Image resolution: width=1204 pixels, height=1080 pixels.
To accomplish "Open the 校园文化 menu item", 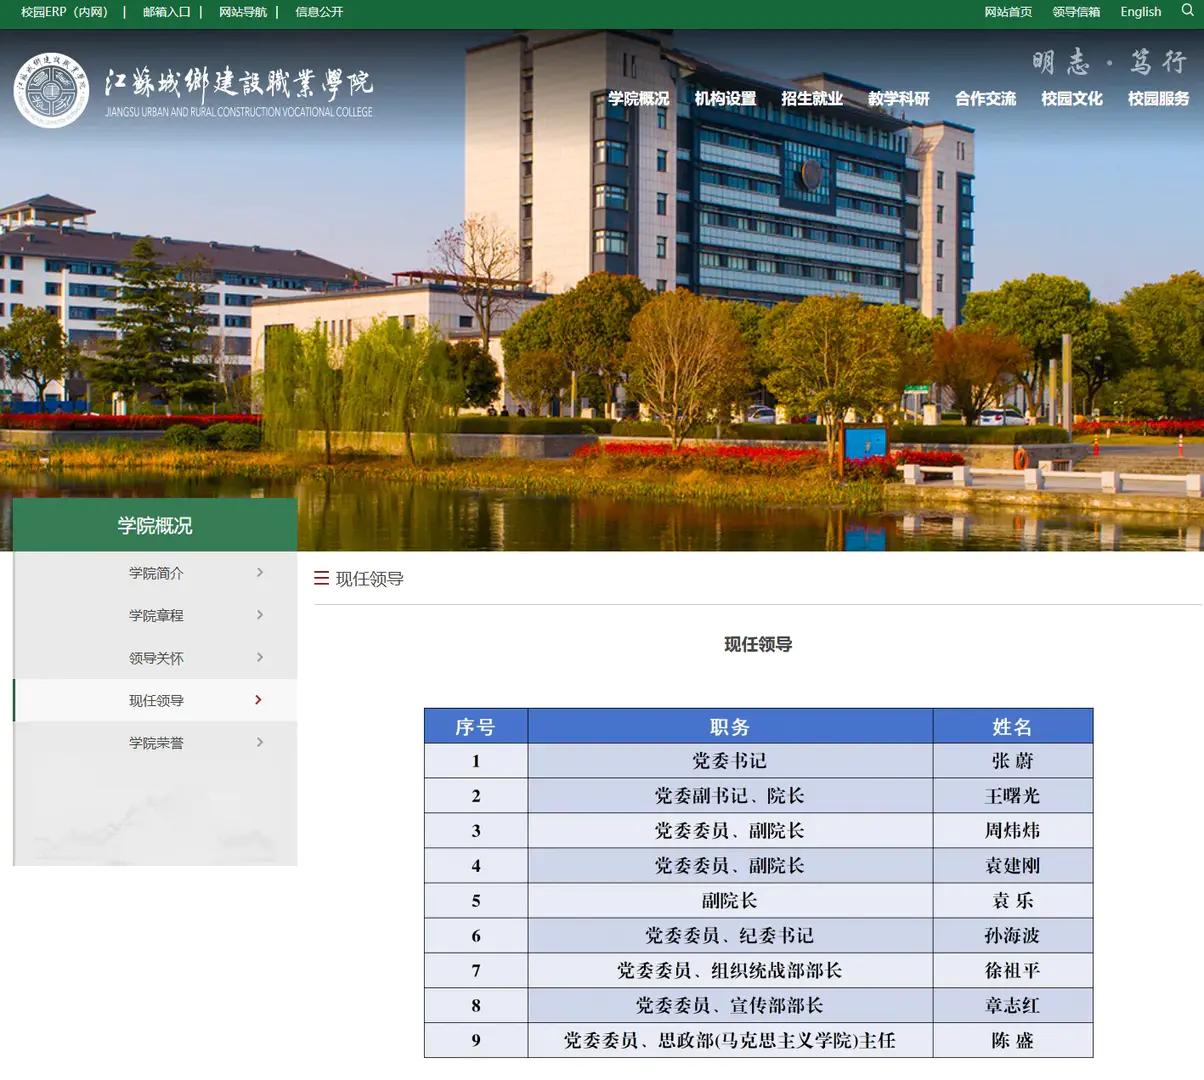I will point(1072,98).
